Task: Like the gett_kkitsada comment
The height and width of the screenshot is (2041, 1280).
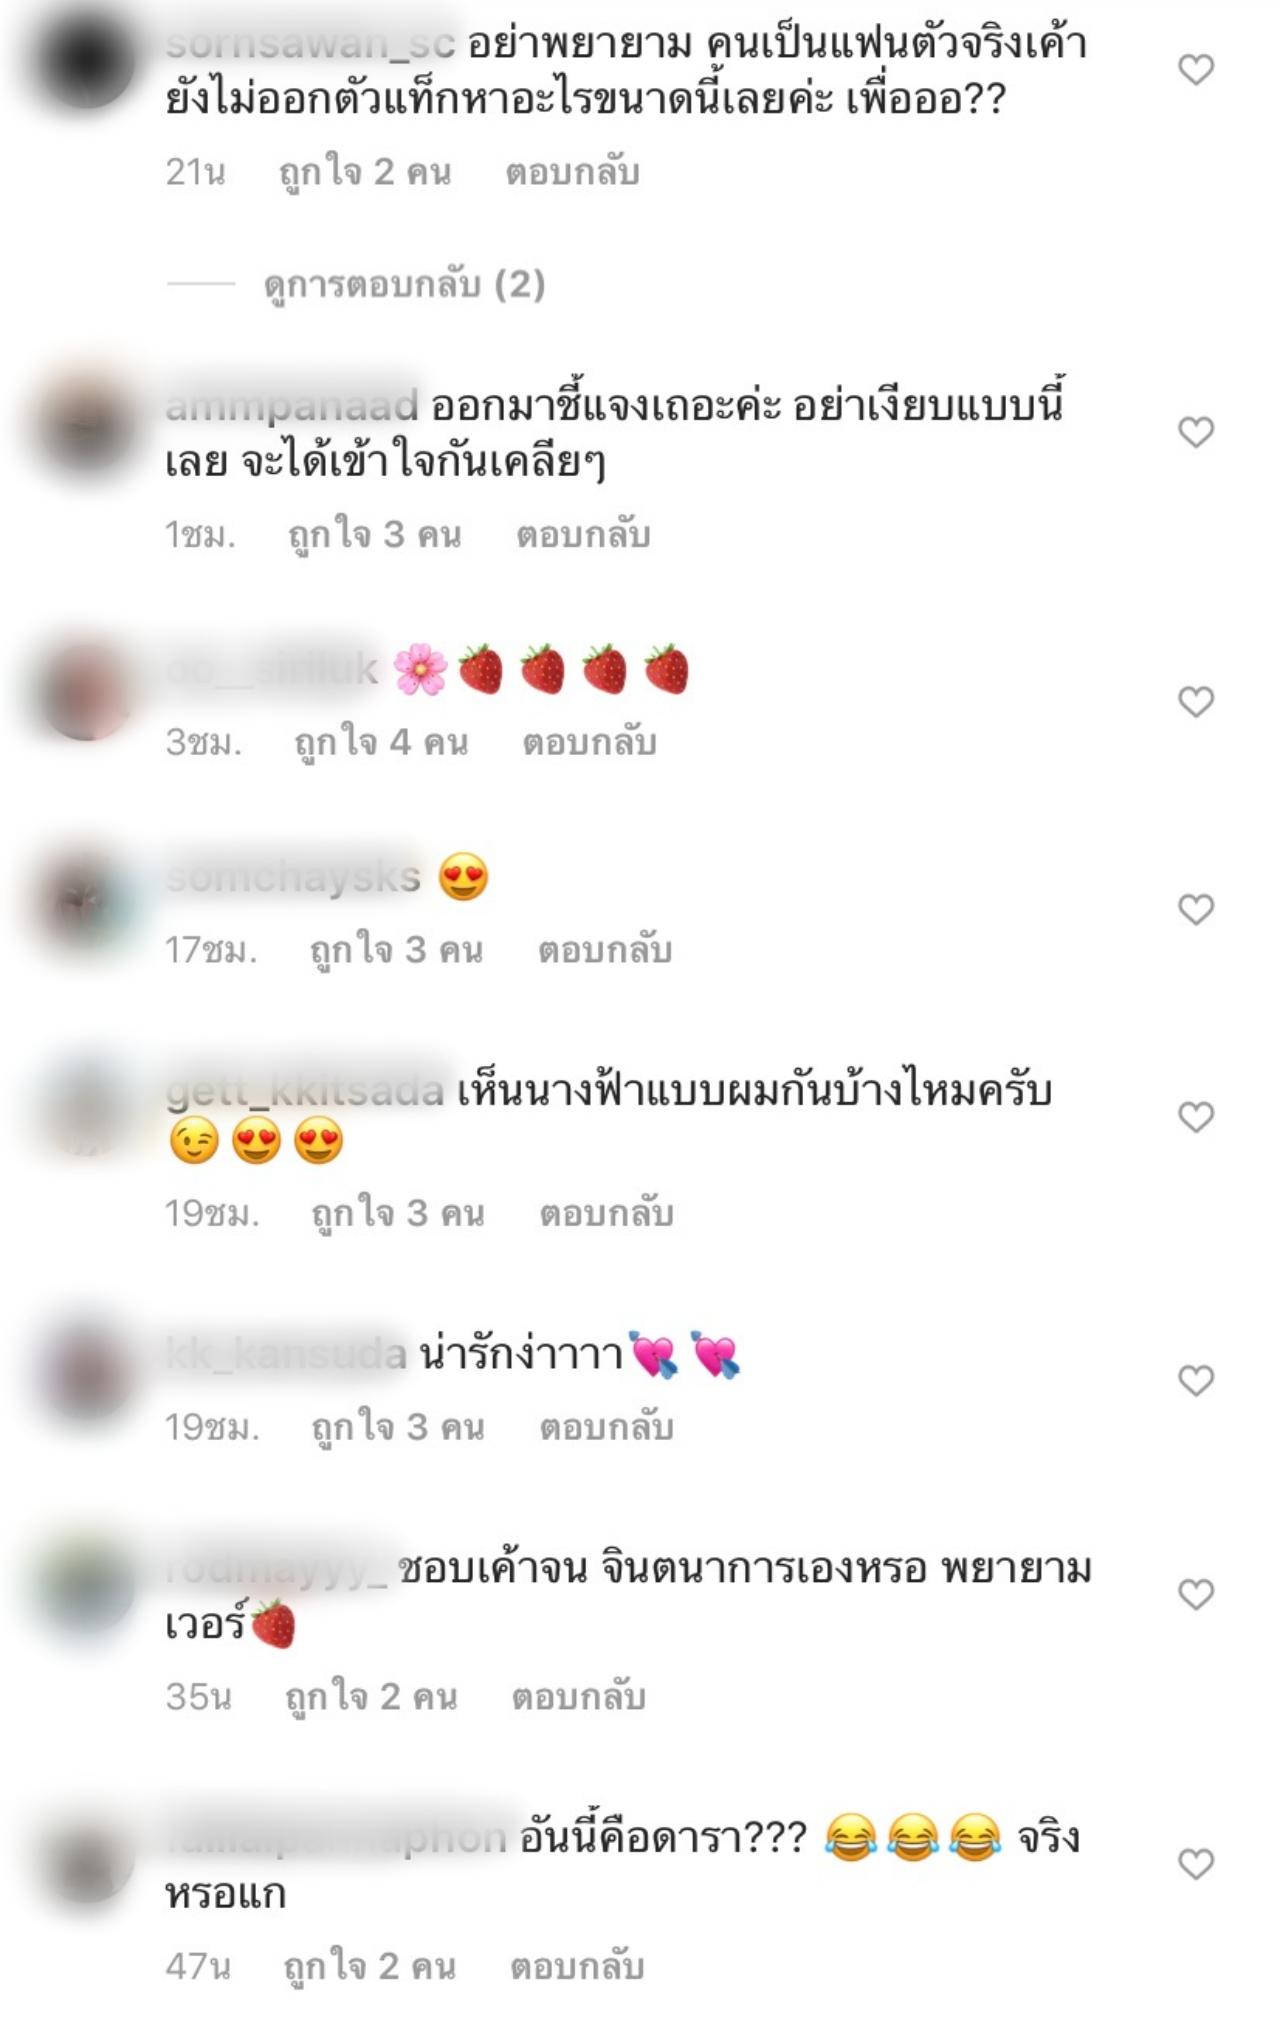Action: tap(1196, 1116)
